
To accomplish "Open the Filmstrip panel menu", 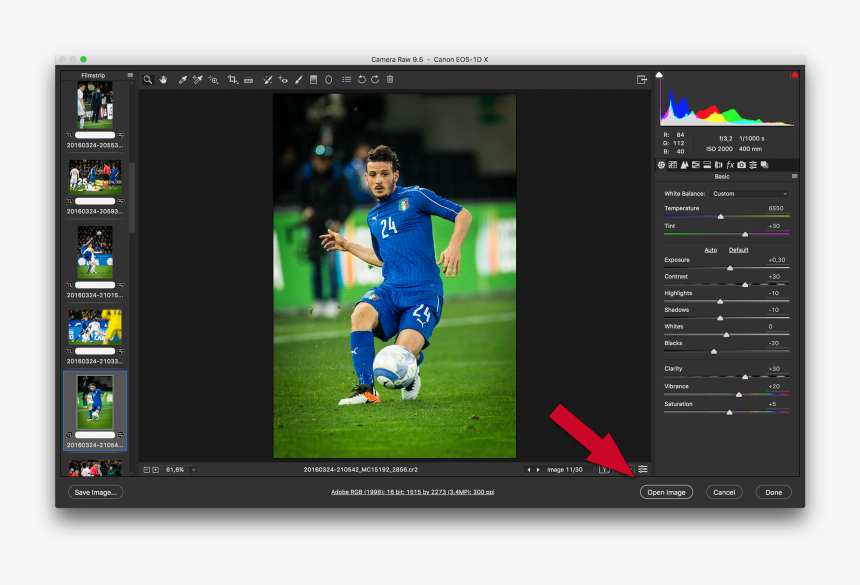I will [x=130, y=75].
